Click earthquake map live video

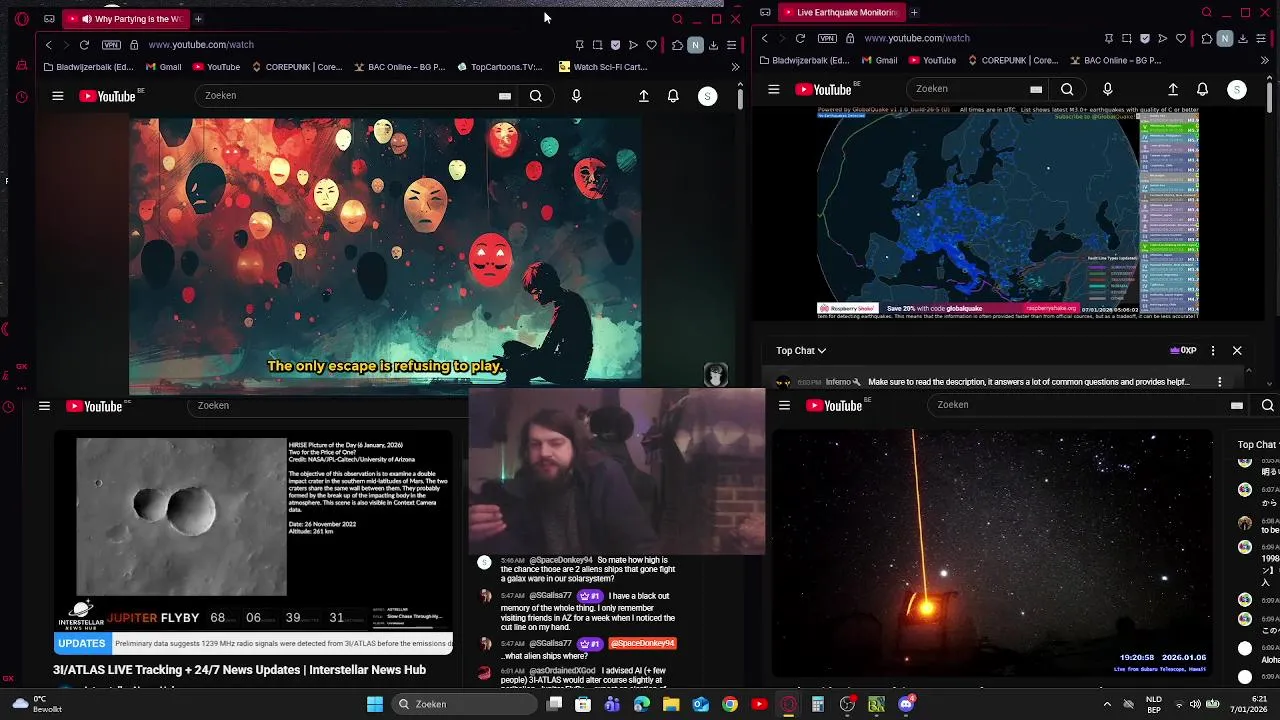1008,213
